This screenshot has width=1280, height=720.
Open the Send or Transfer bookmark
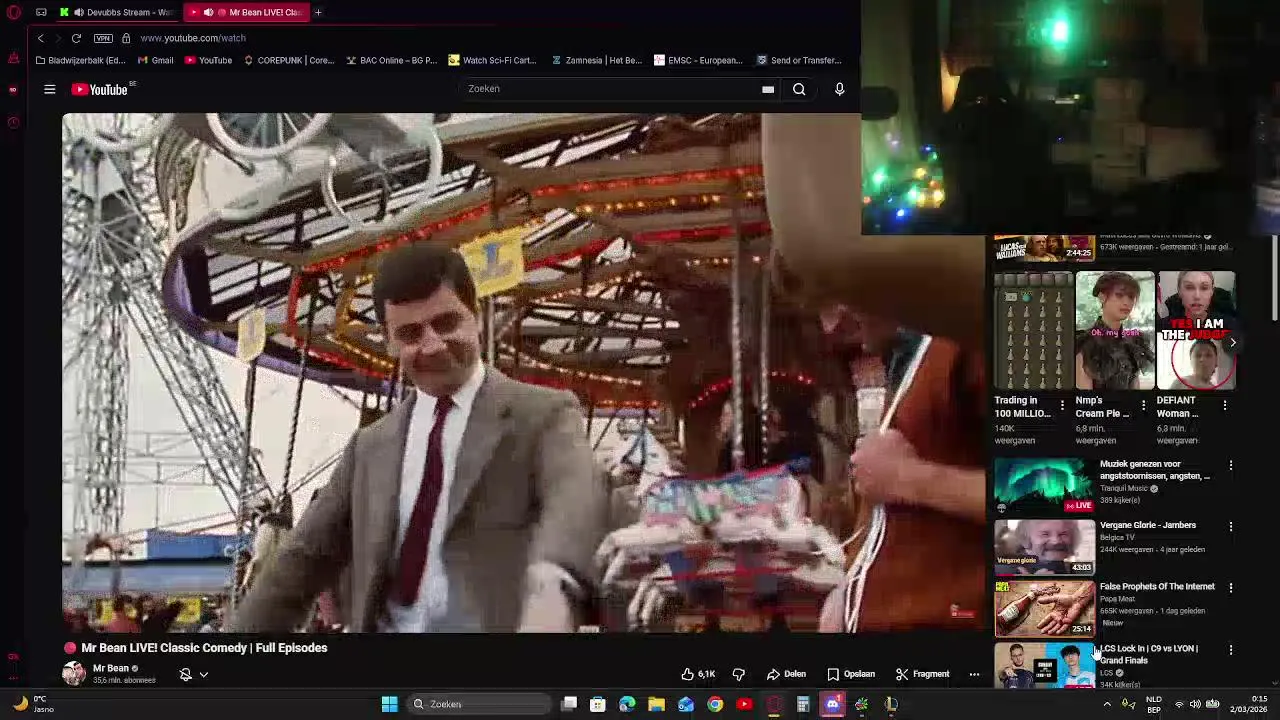click(798, 60)
